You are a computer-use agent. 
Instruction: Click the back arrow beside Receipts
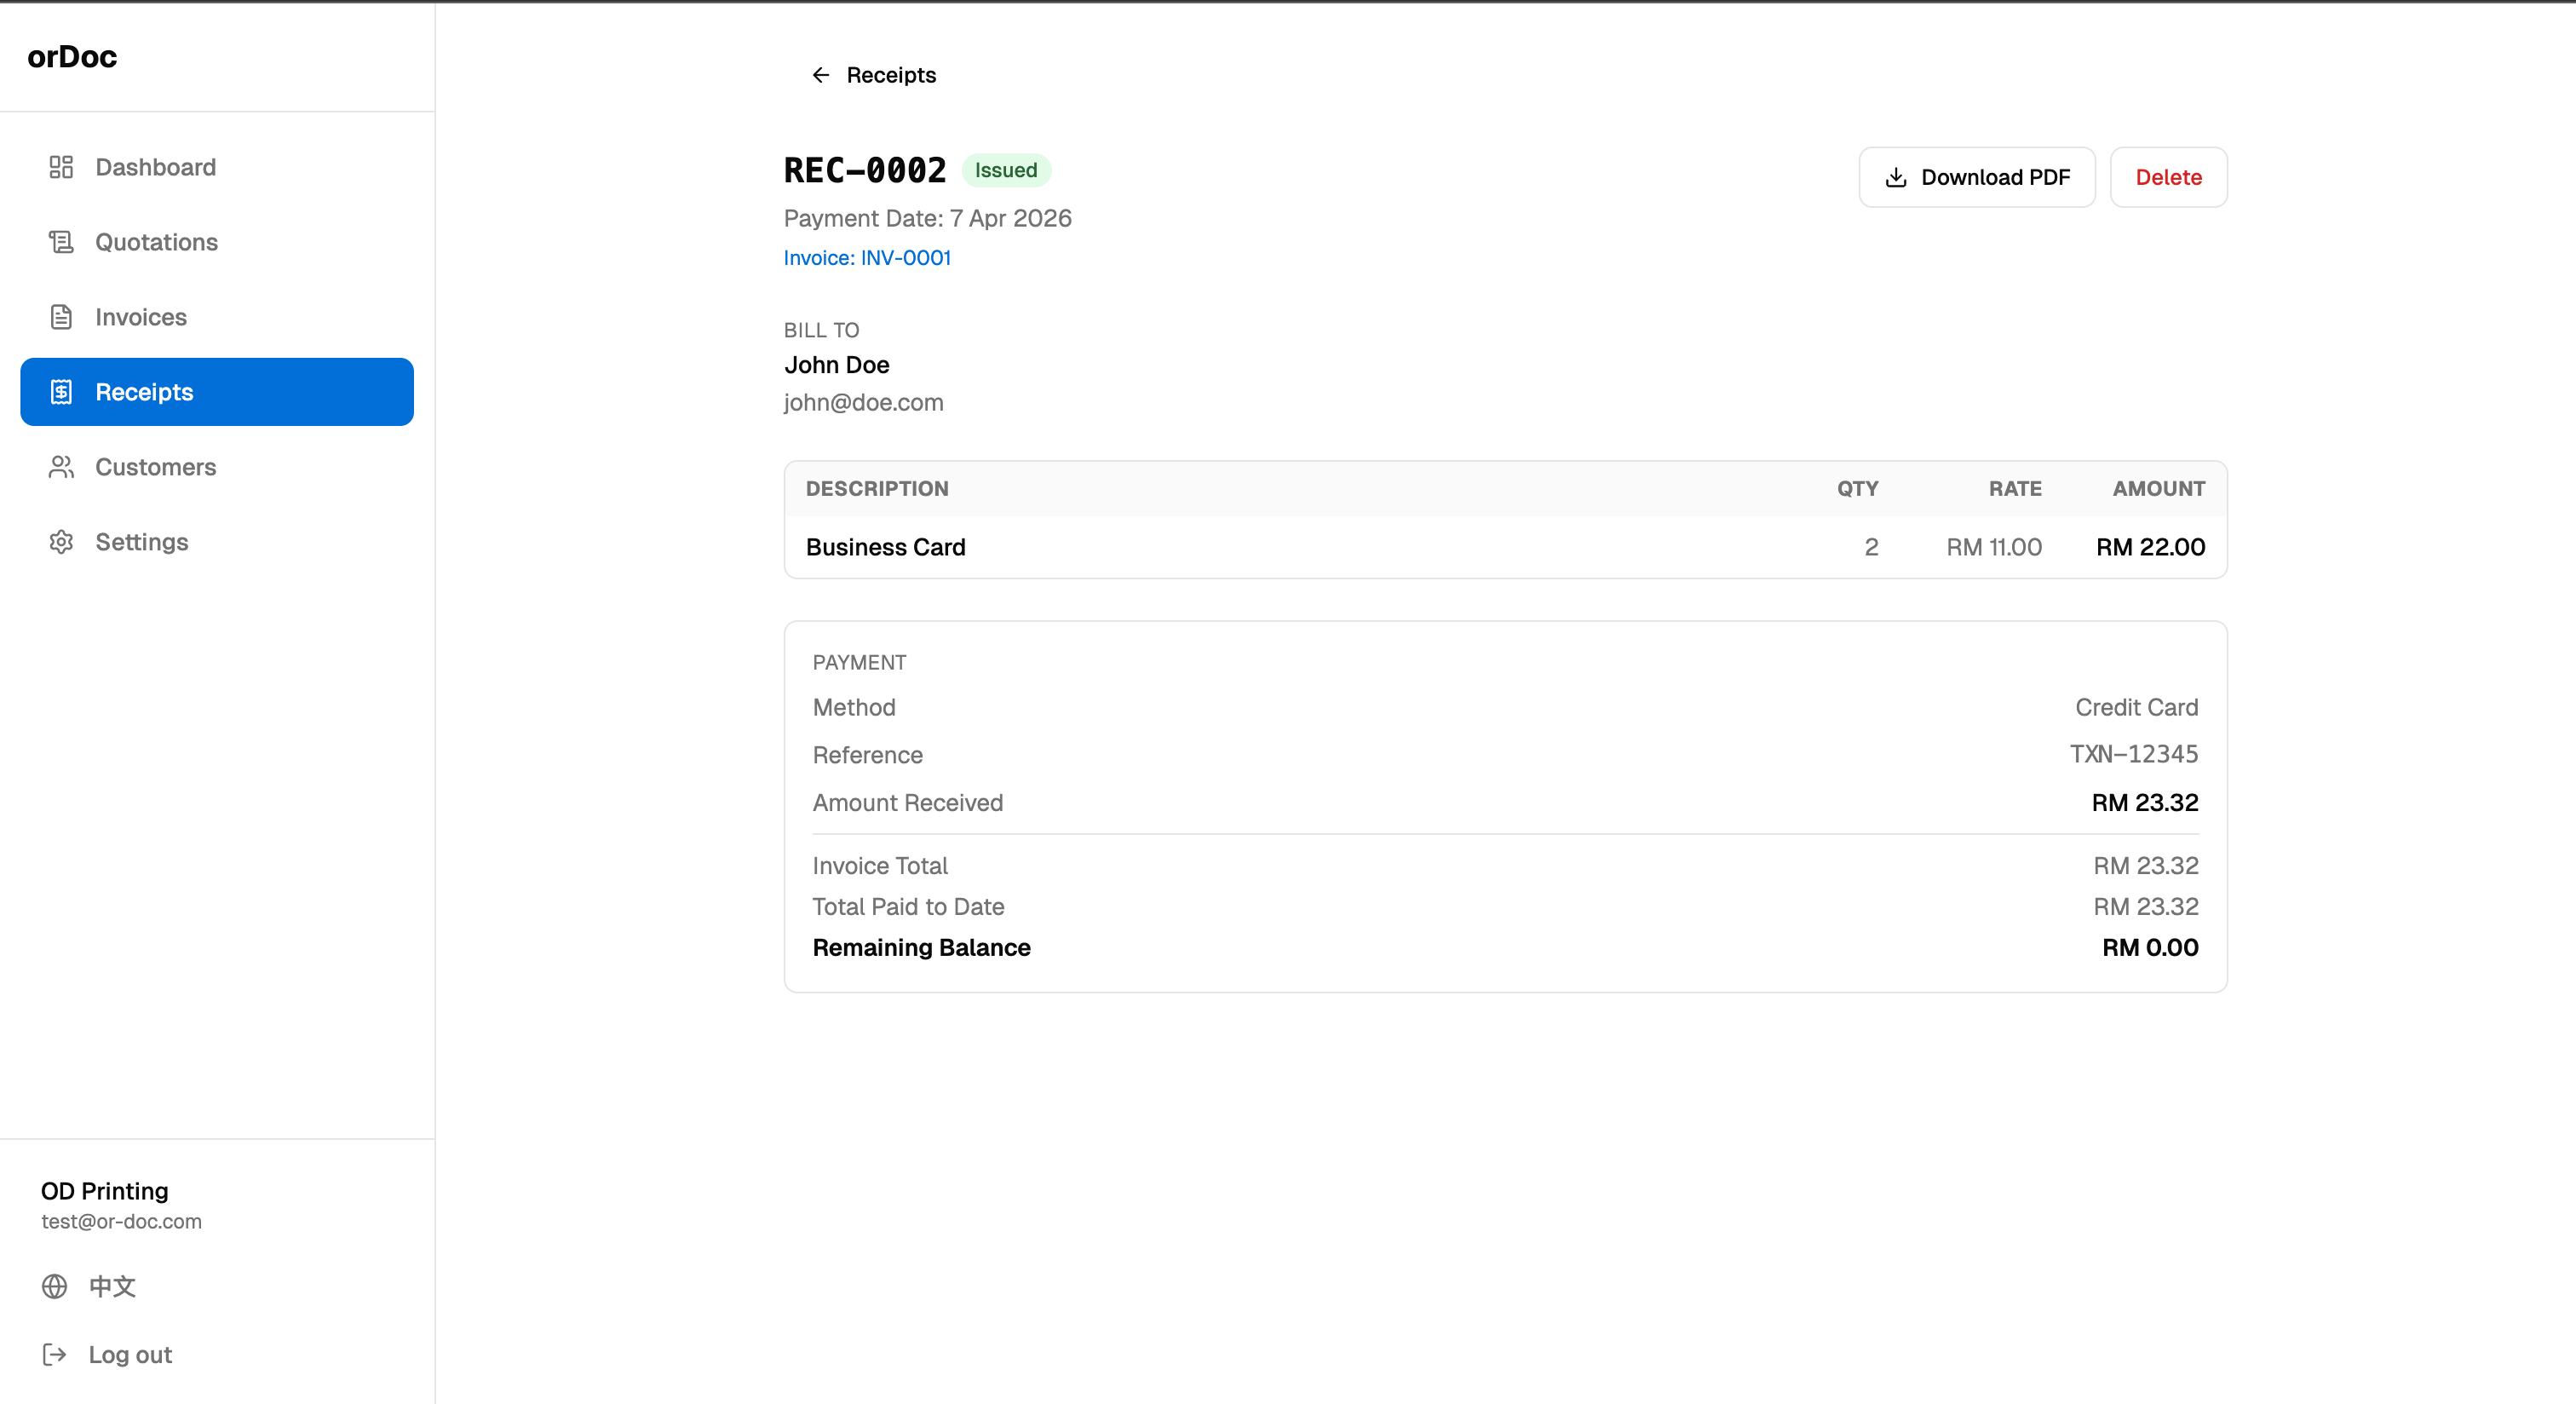(820, 75)
